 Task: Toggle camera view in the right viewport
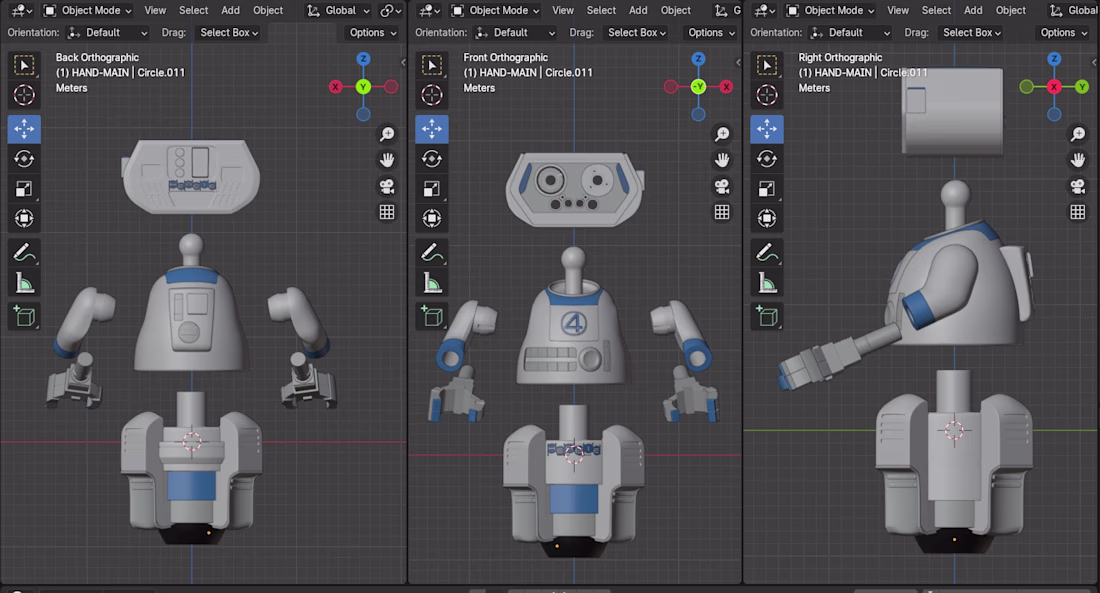(x=1078, y=186)
